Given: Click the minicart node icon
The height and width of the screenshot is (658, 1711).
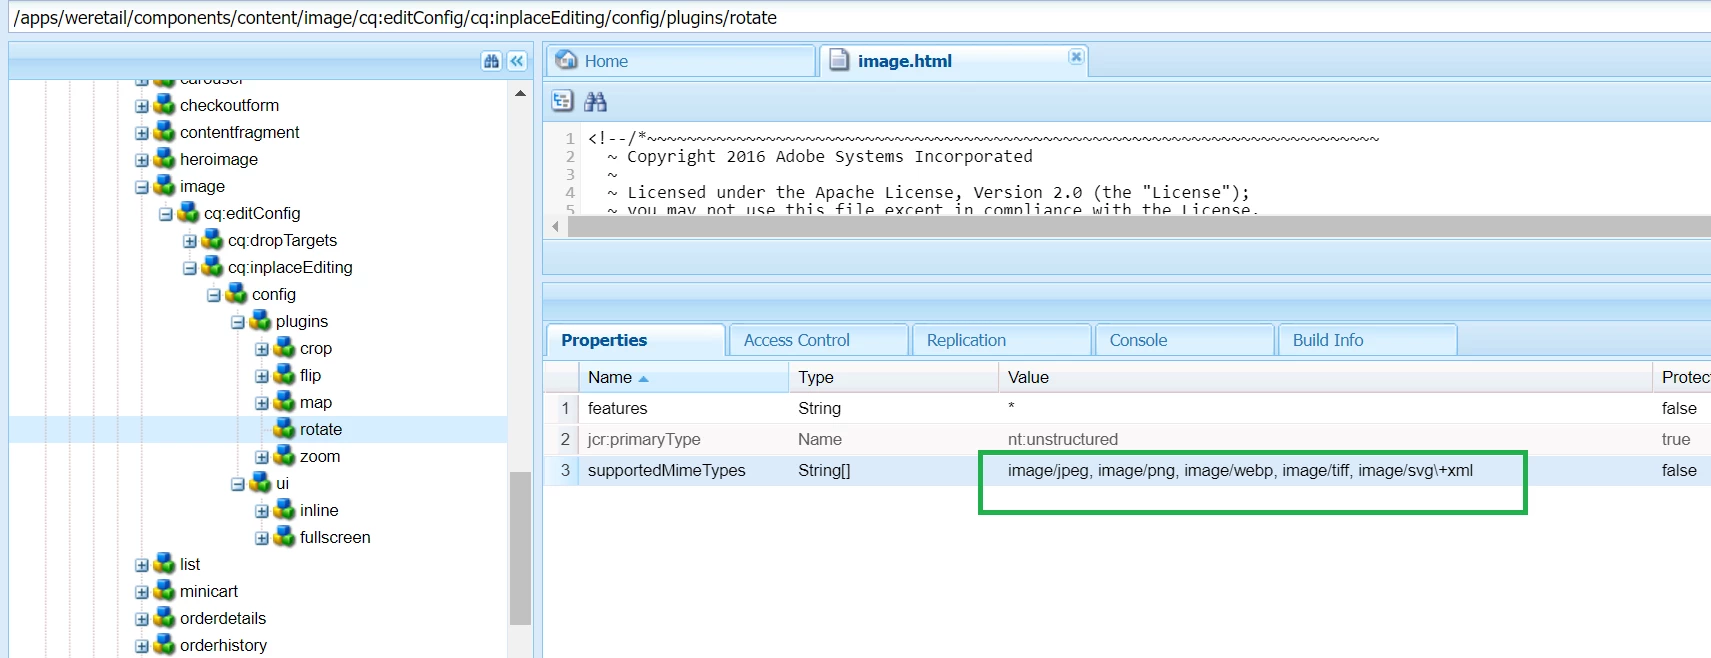Looking at the screenshot, I should tap(165, 591).
